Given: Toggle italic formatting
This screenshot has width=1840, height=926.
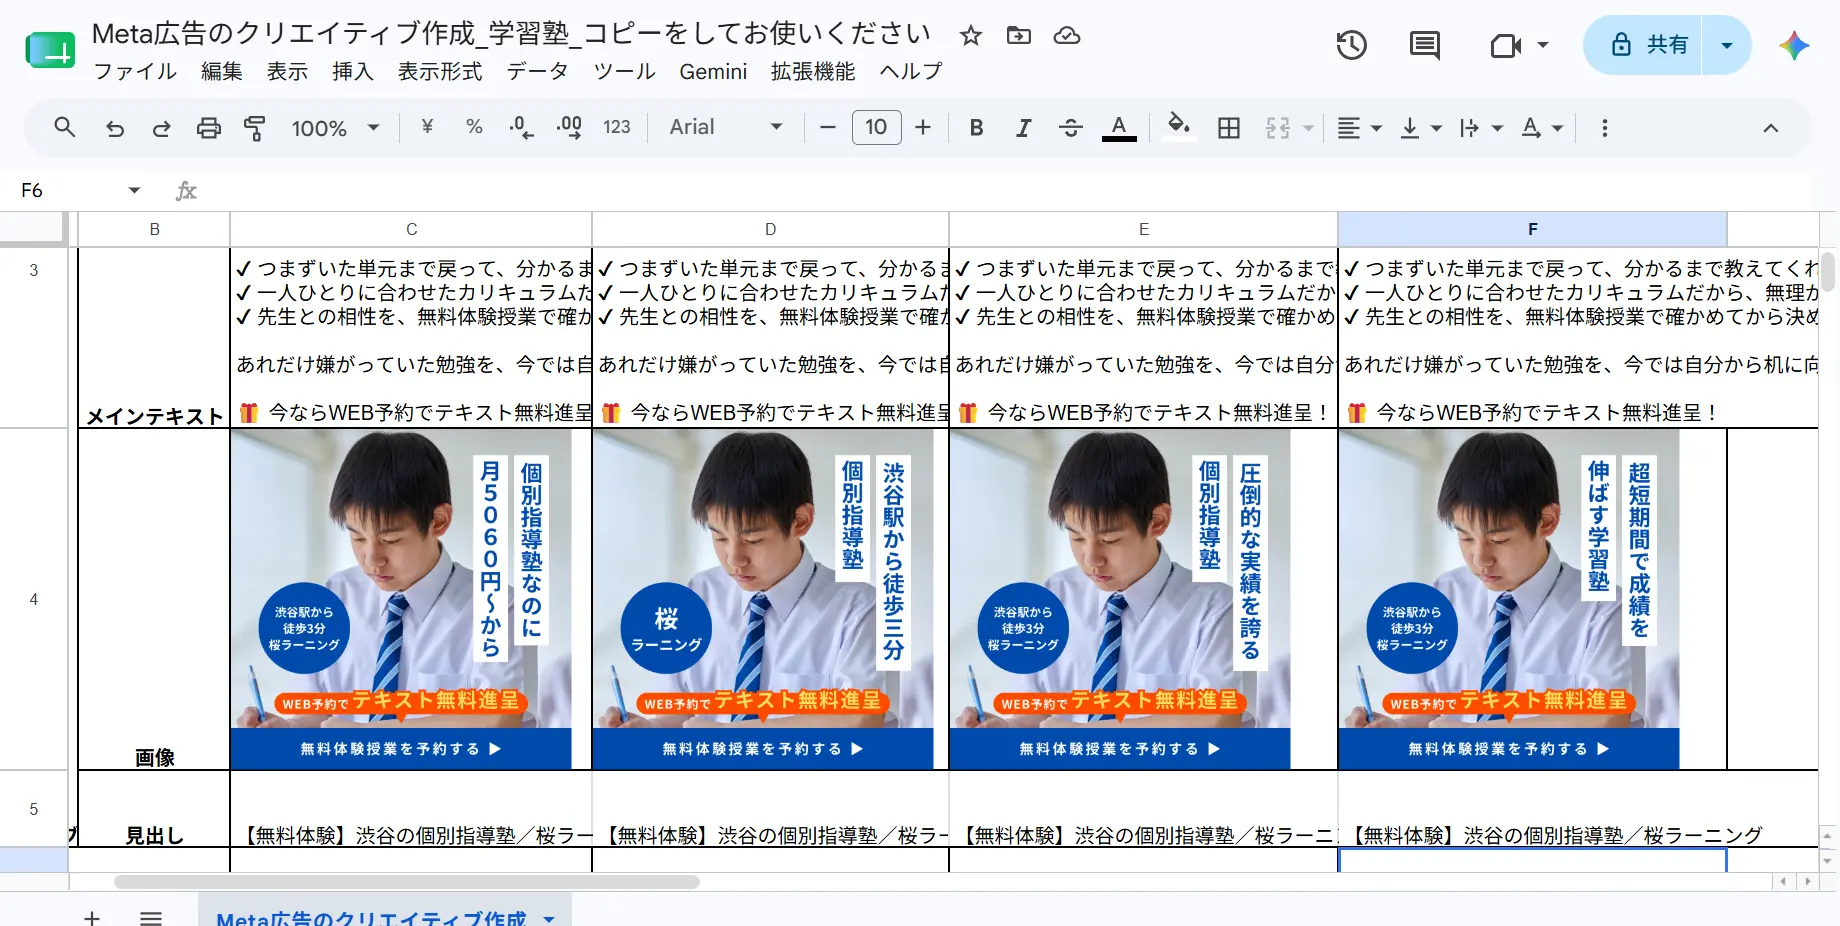Looking at the screenshot, I should [x=1023, y=127].
